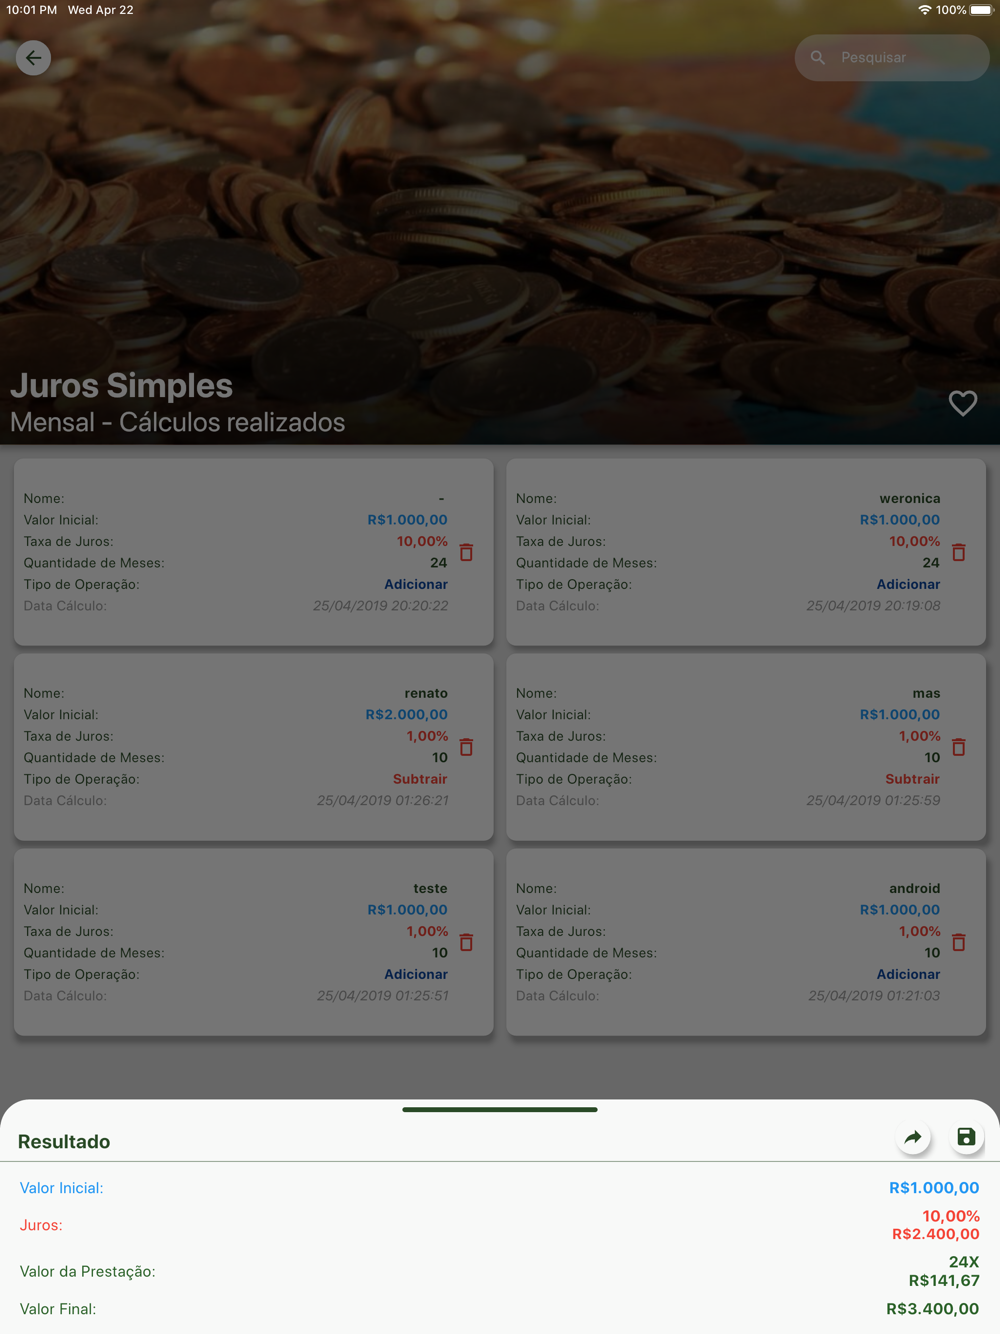
Task: Delete the teste calculation
Action: click(466, 942)
